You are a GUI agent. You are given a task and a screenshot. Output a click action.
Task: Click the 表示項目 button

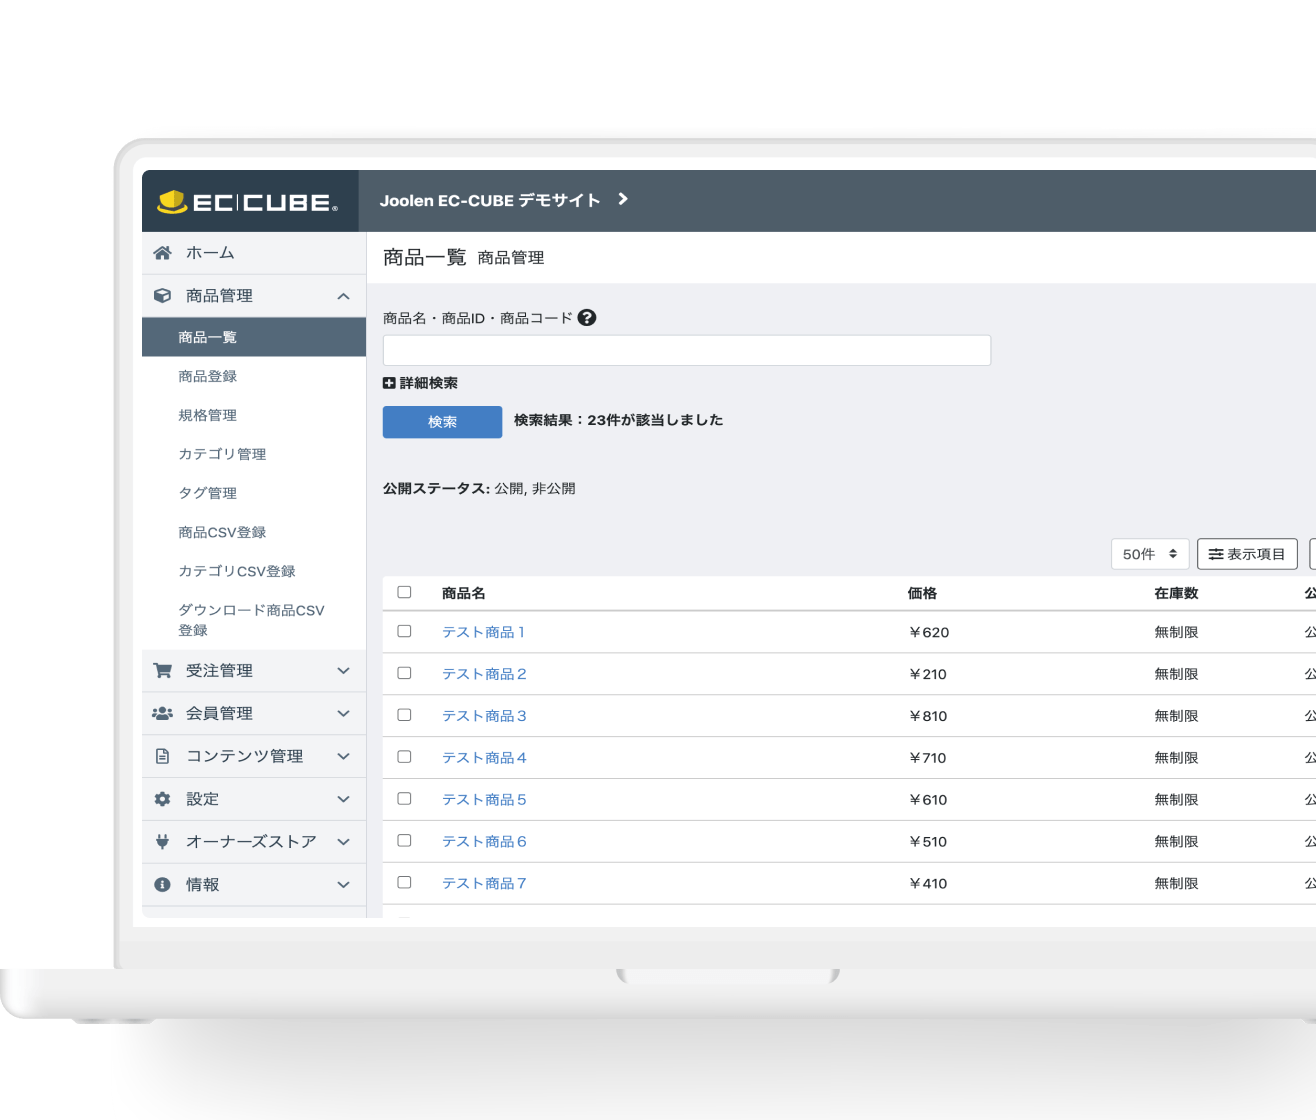pos(1247,554)
